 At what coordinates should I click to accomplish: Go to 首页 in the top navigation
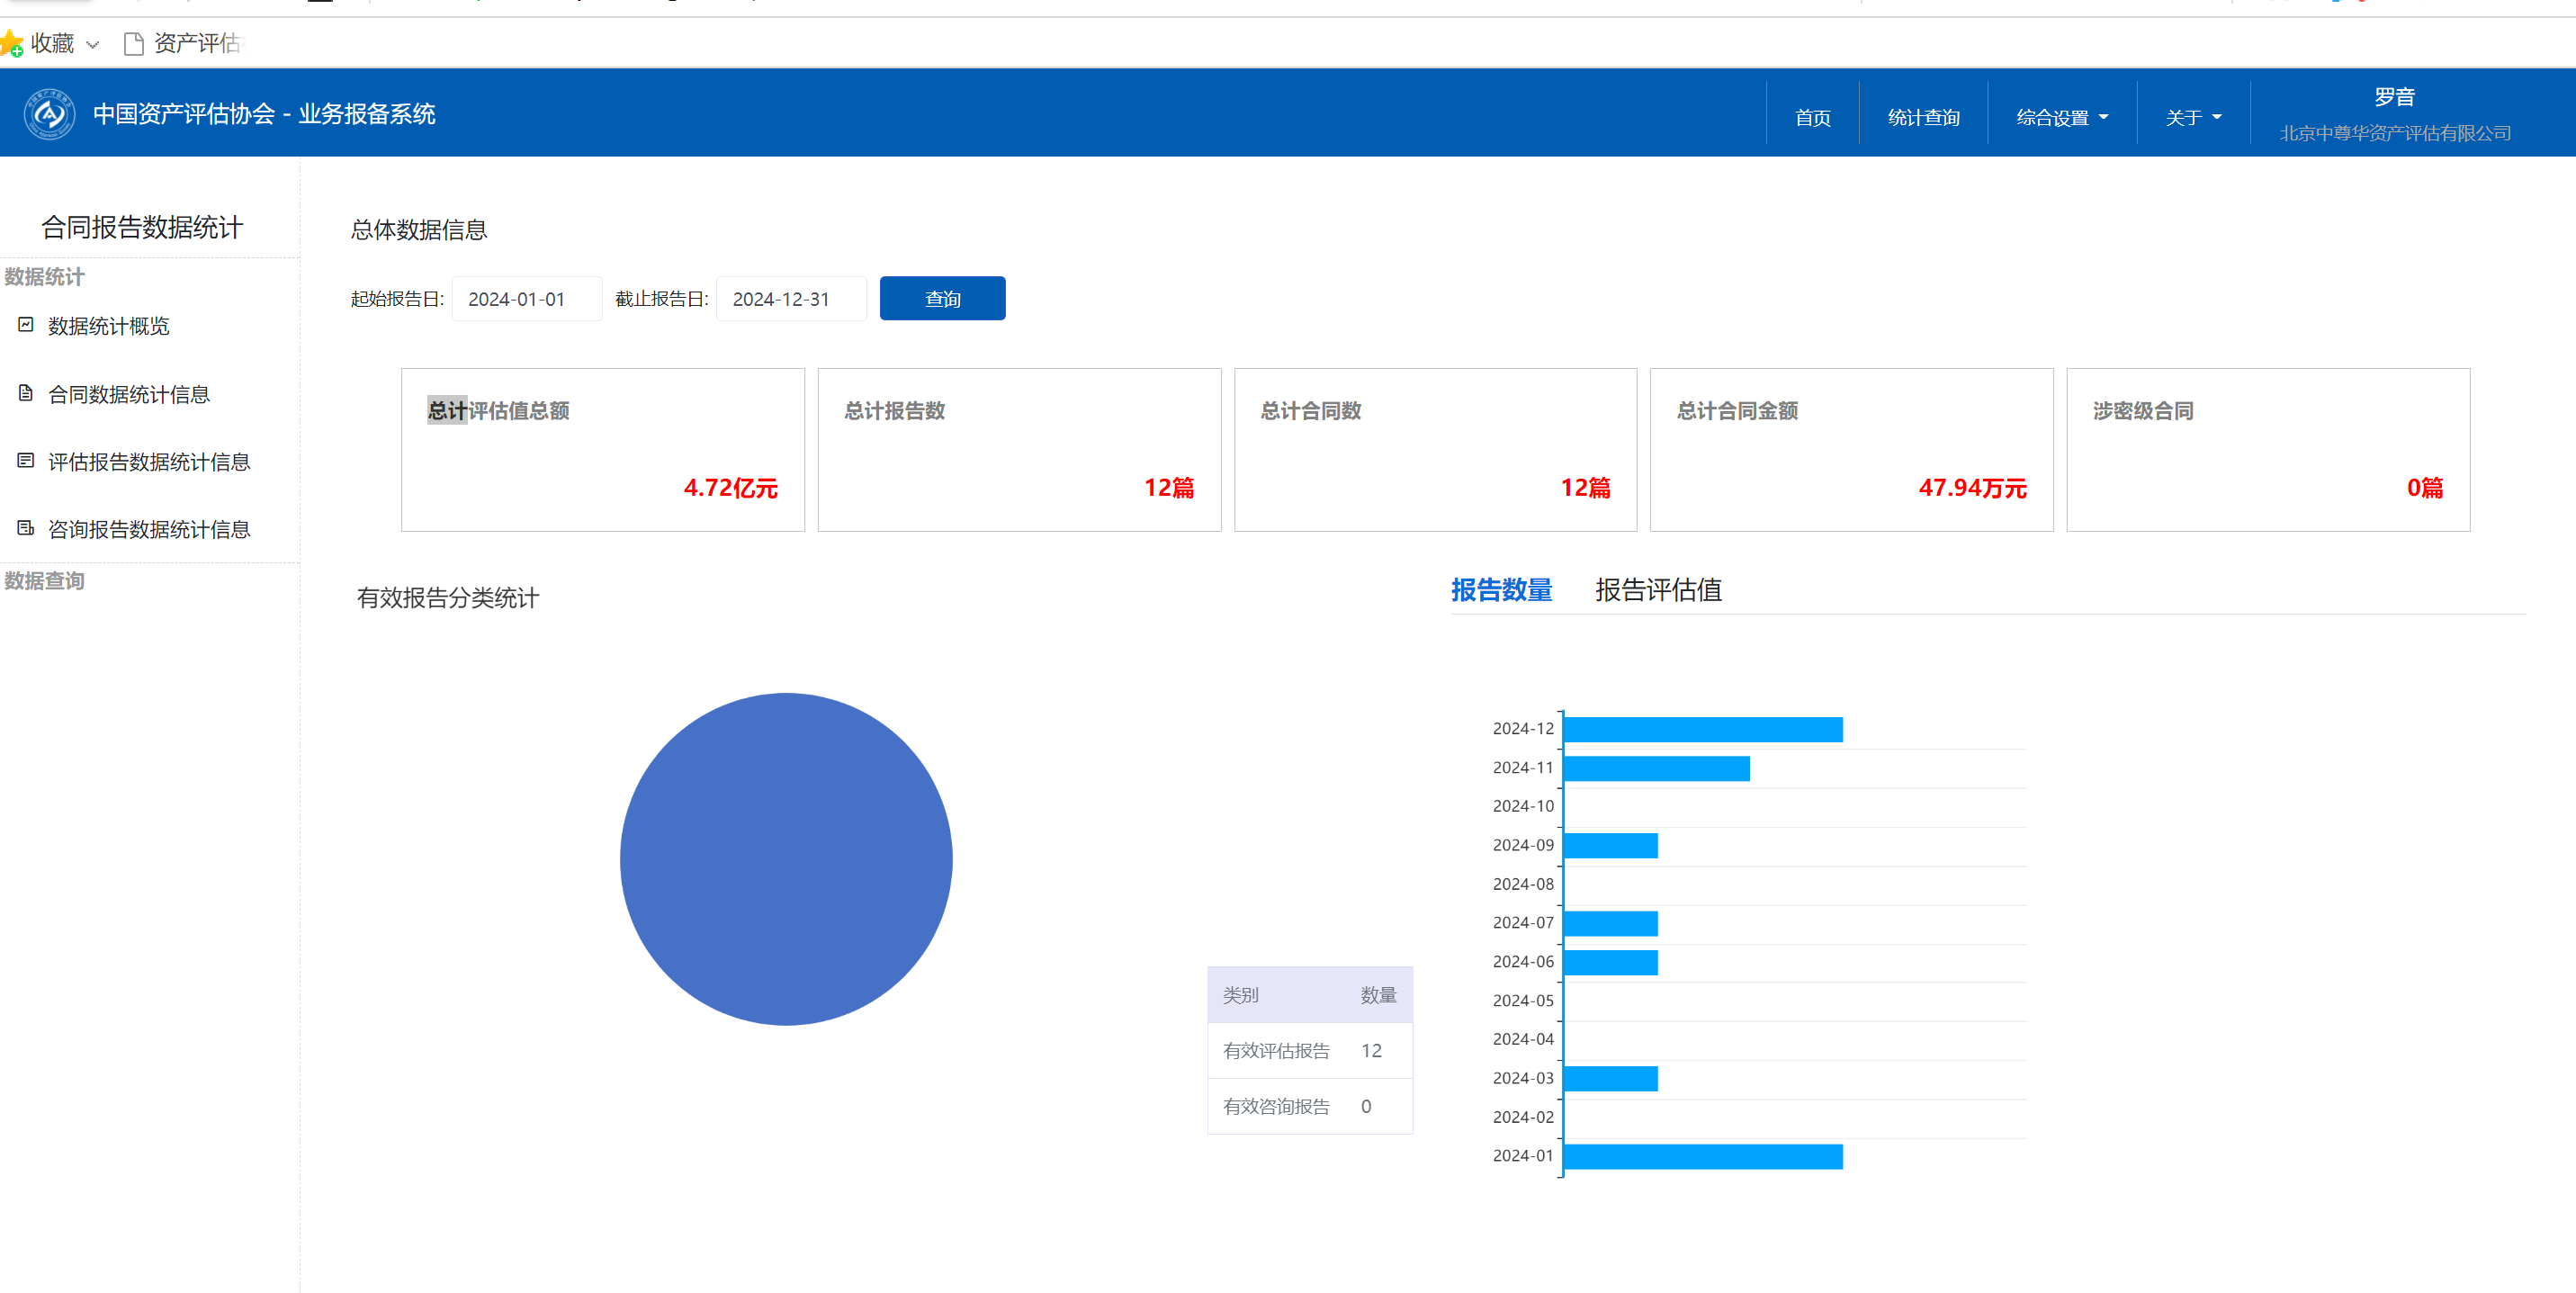point(1812,117)
